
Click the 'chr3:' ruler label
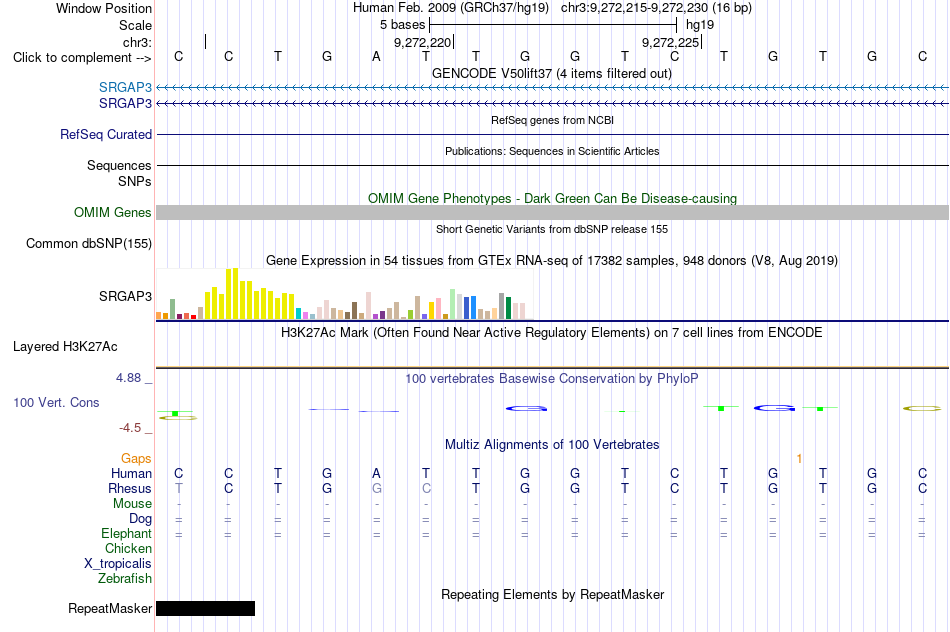point(137,42)
